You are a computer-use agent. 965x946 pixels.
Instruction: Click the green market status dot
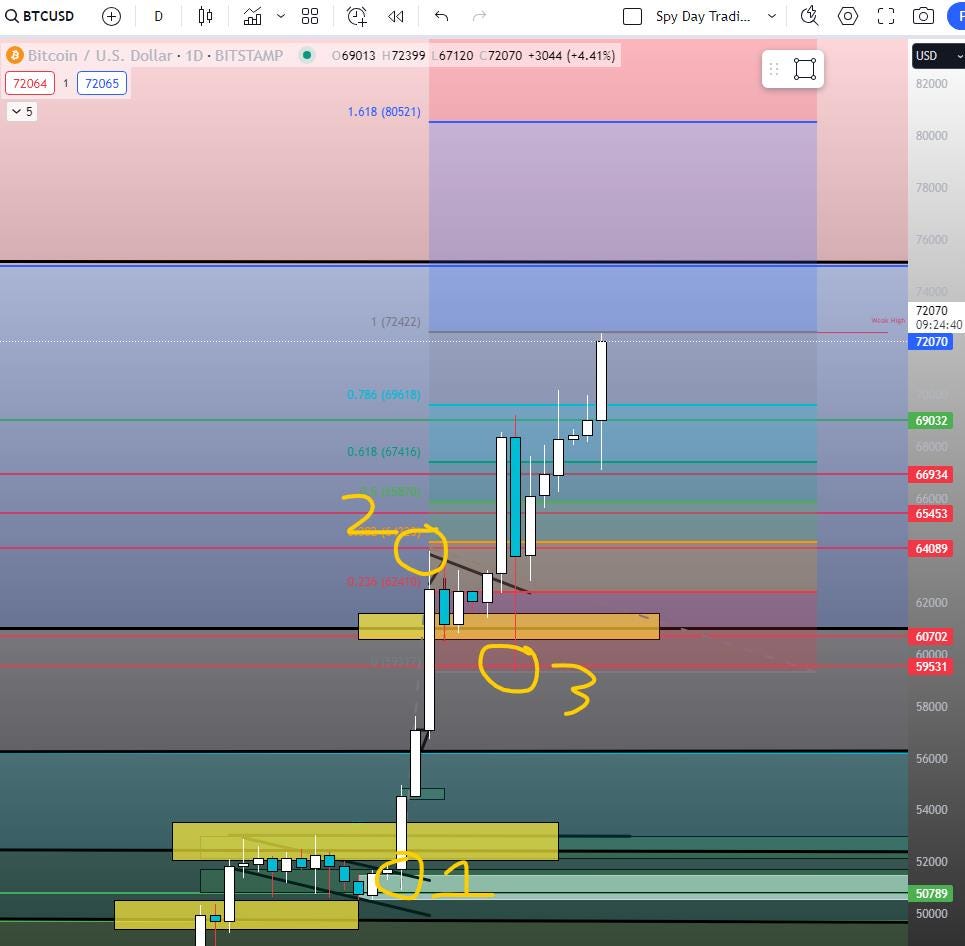(x=306, y=56)
